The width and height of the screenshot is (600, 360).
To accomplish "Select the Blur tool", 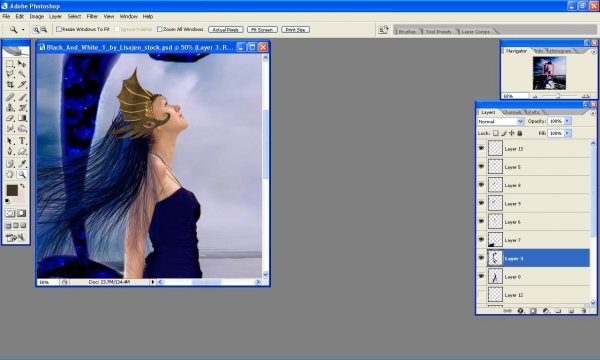I will (x=10, y=128).
